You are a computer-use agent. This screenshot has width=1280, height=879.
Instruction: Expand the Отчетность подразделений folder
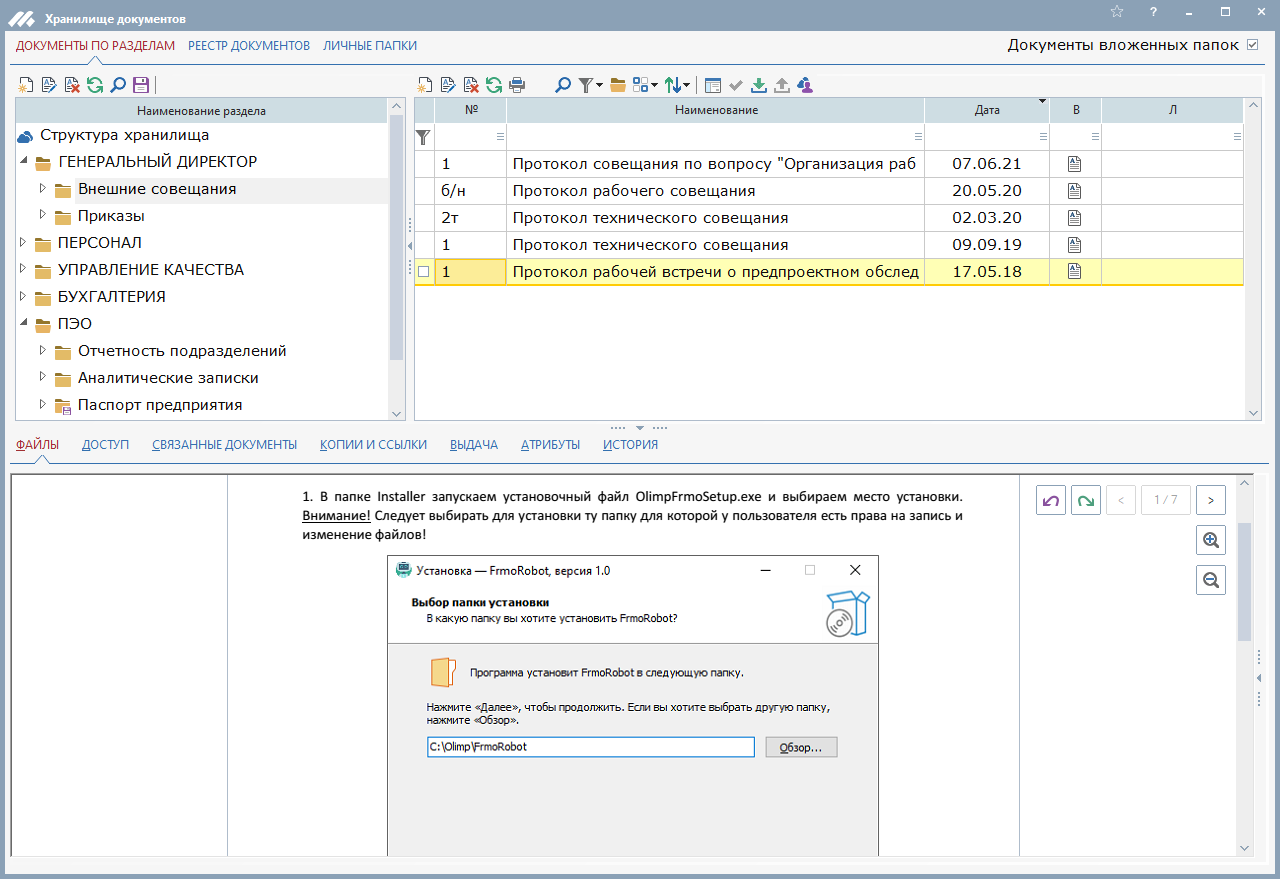click(x=42, y=350)
